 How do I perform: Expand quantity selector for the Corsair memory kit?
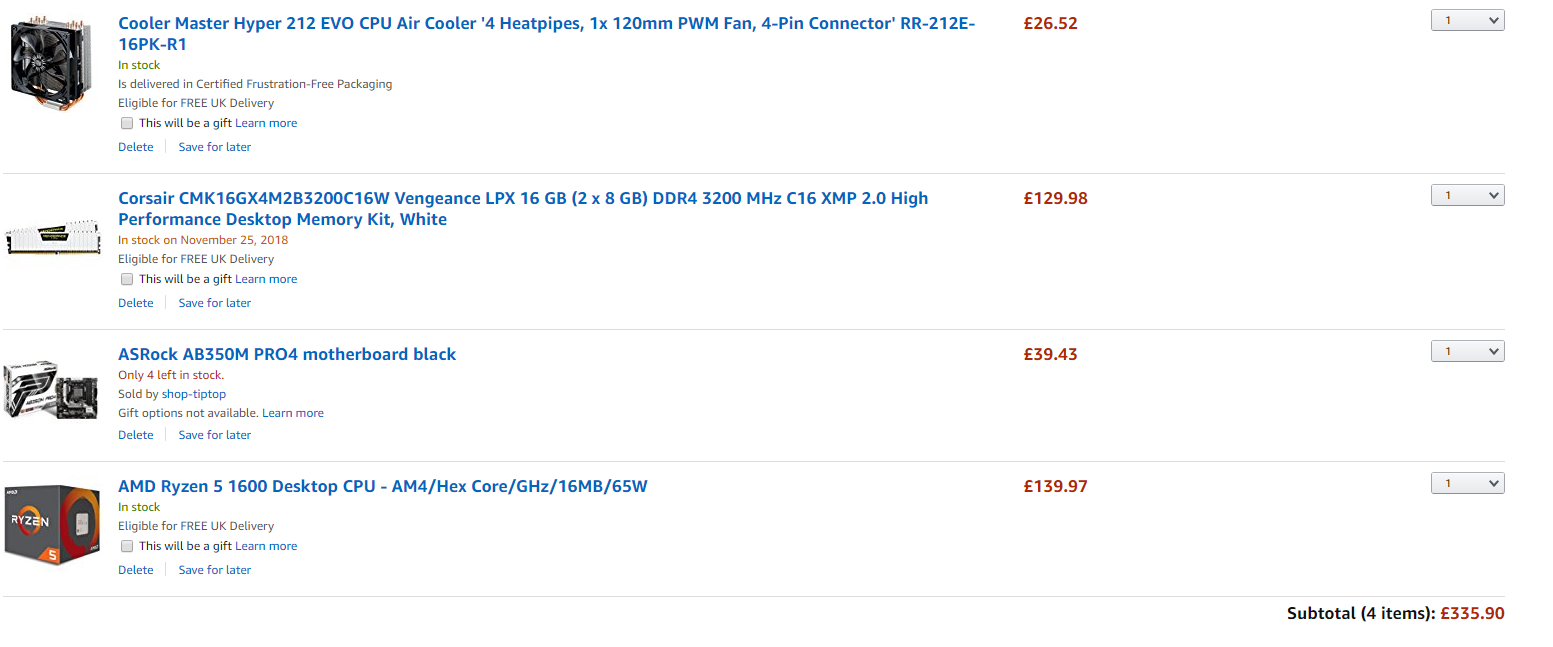click(x=1467, y=195)
